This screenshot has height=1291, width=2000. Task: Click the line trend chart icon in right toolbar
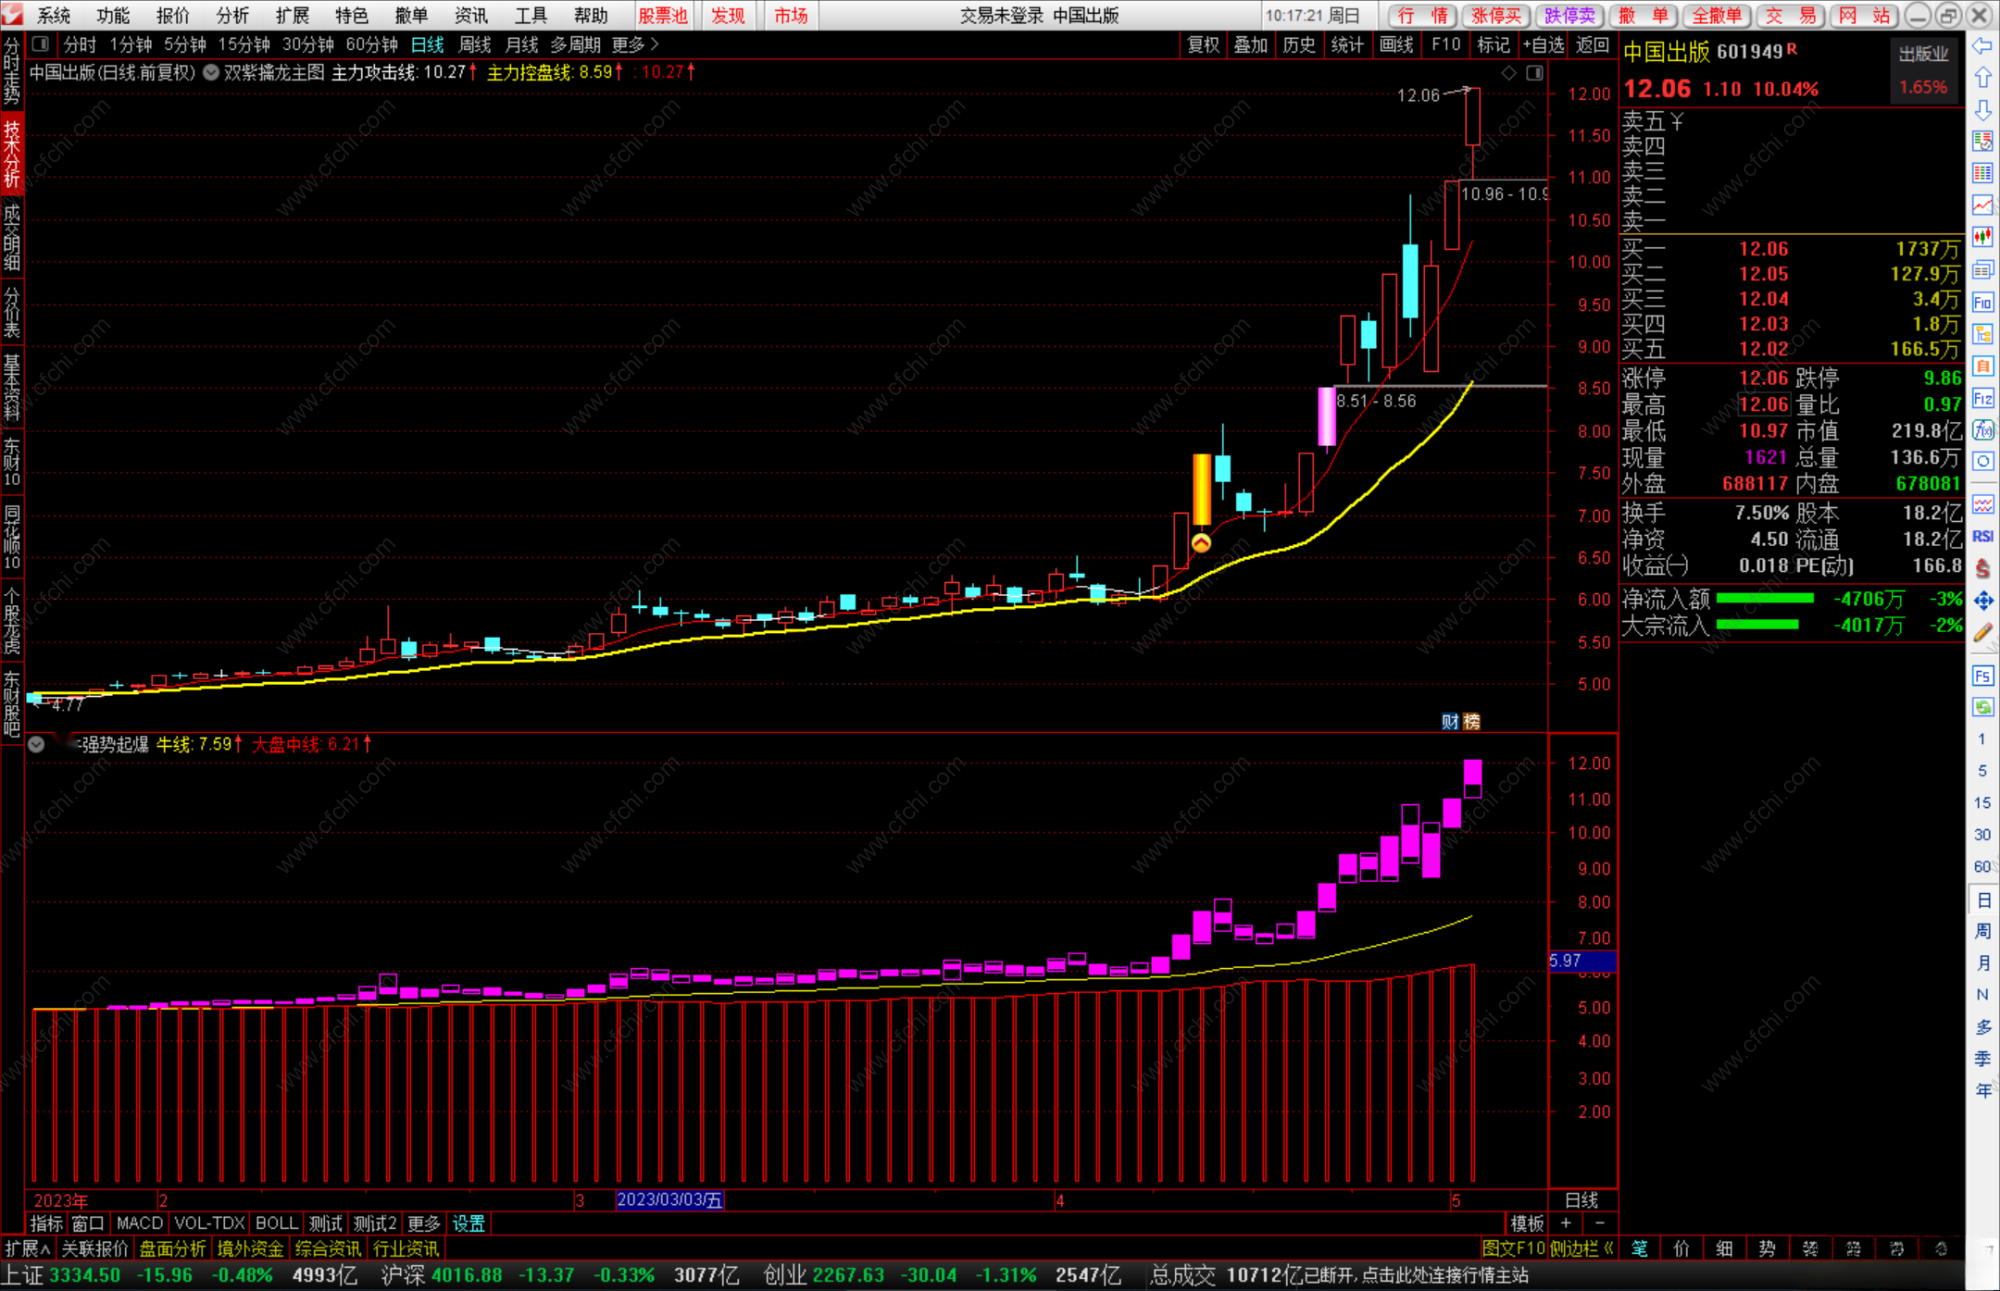tap(1983, 205)
